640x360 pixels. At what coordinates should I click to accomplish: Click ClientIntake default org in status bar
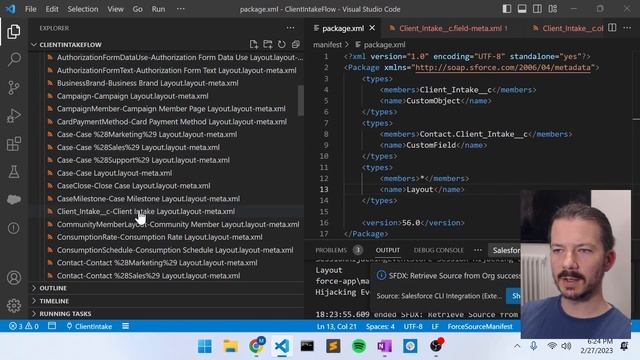(x=89, y=326)
